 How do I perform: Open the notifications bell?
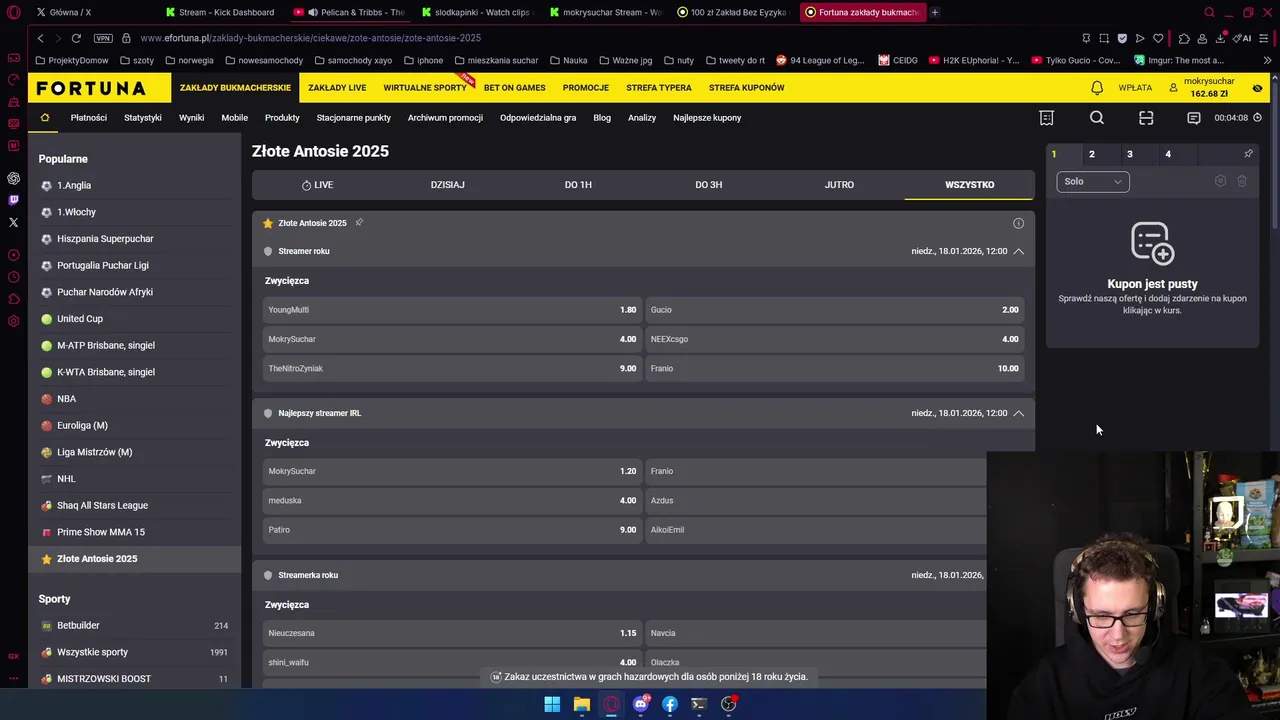(1097, 88)
